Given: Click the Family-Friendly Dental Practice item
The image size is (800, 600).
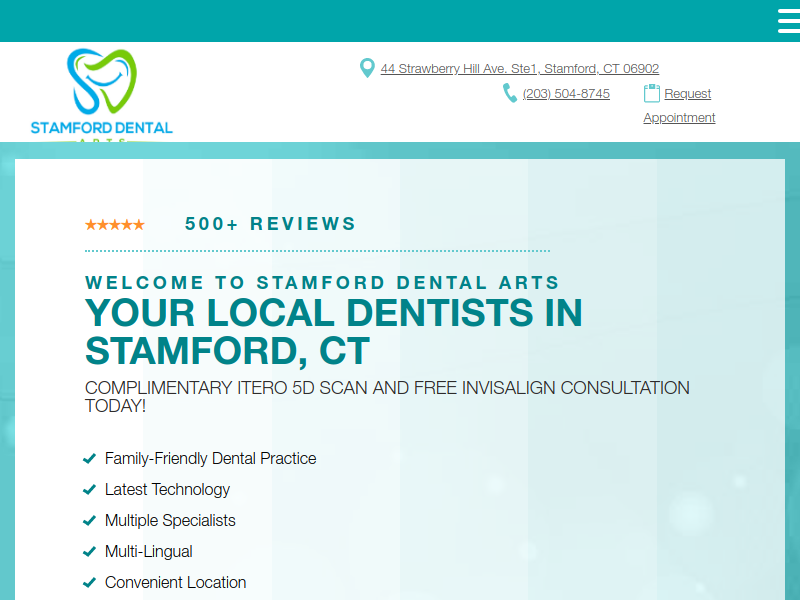Looking at the screenshot, I should pyautogui.click(x=210, y=458).
